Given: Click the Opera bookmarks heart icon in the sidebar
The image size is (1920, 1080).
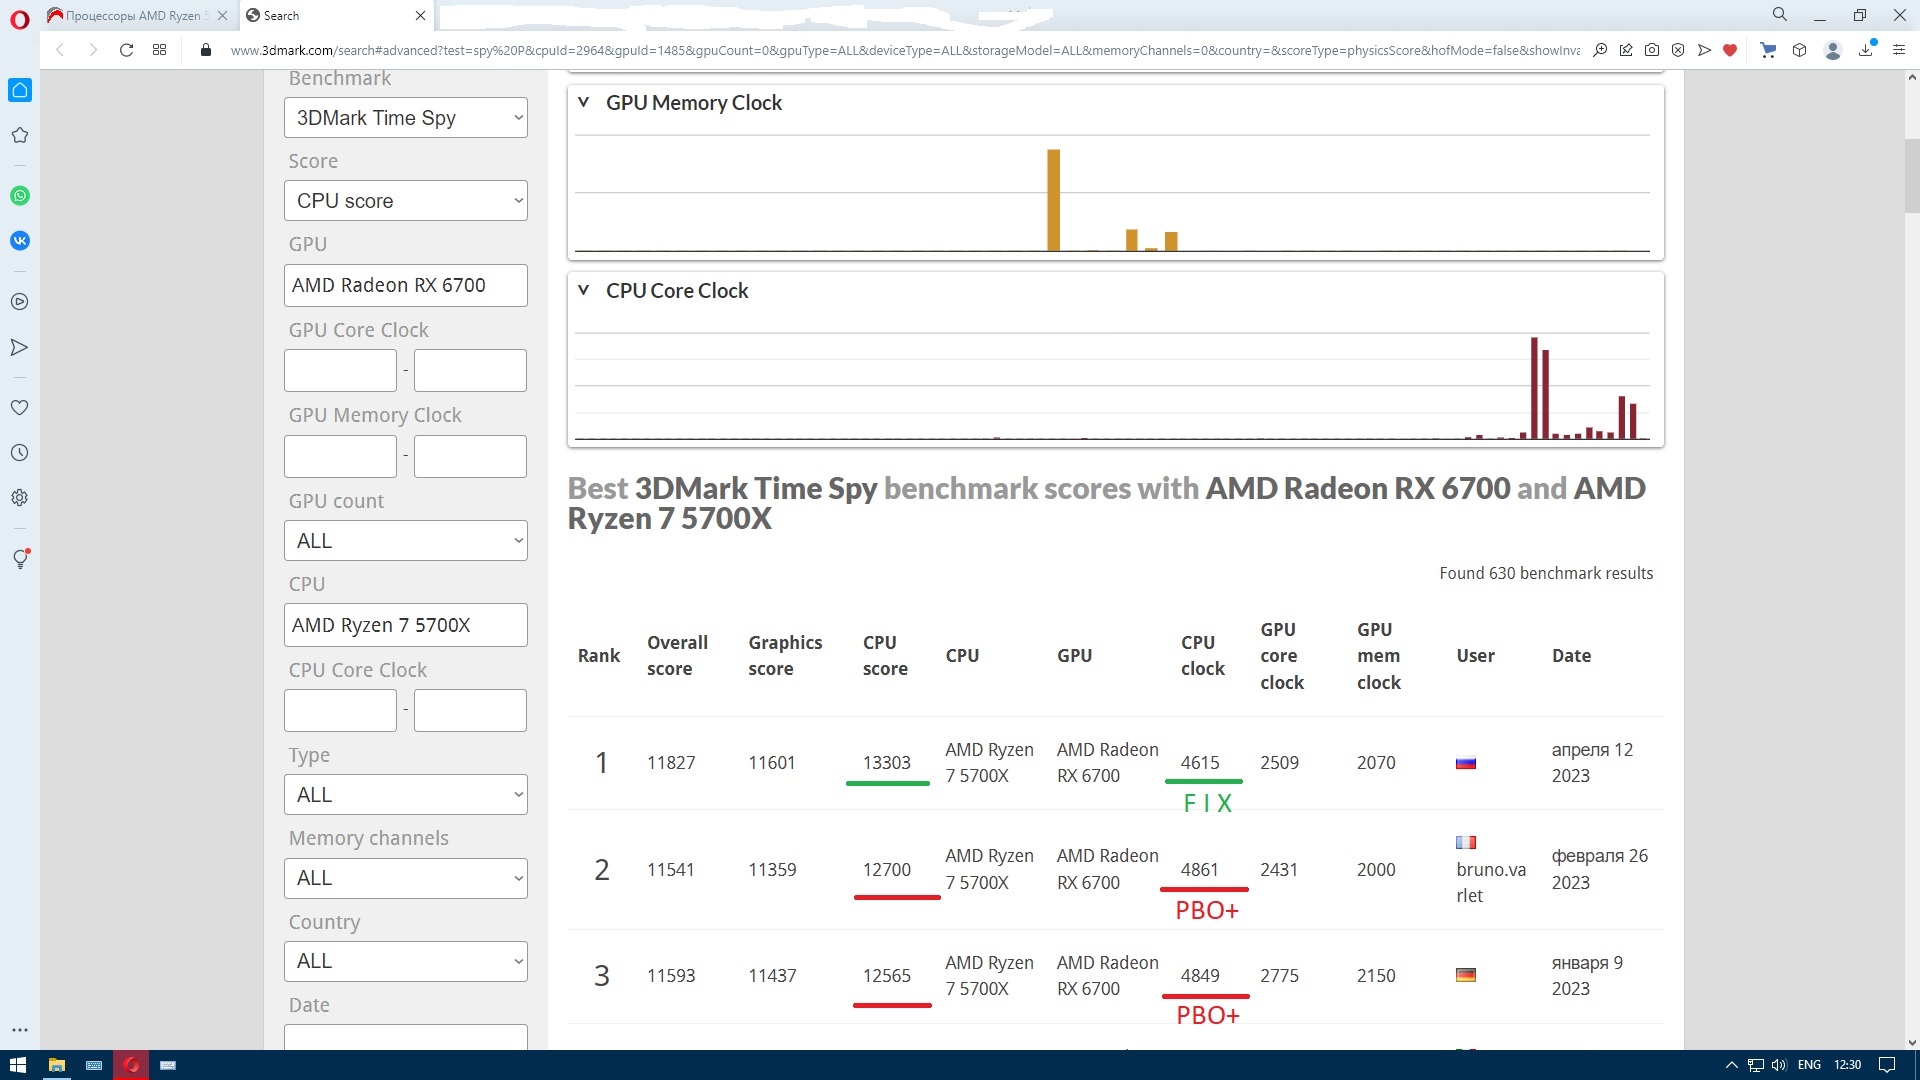Looking at the screenshot, I should tap(20, 408).
